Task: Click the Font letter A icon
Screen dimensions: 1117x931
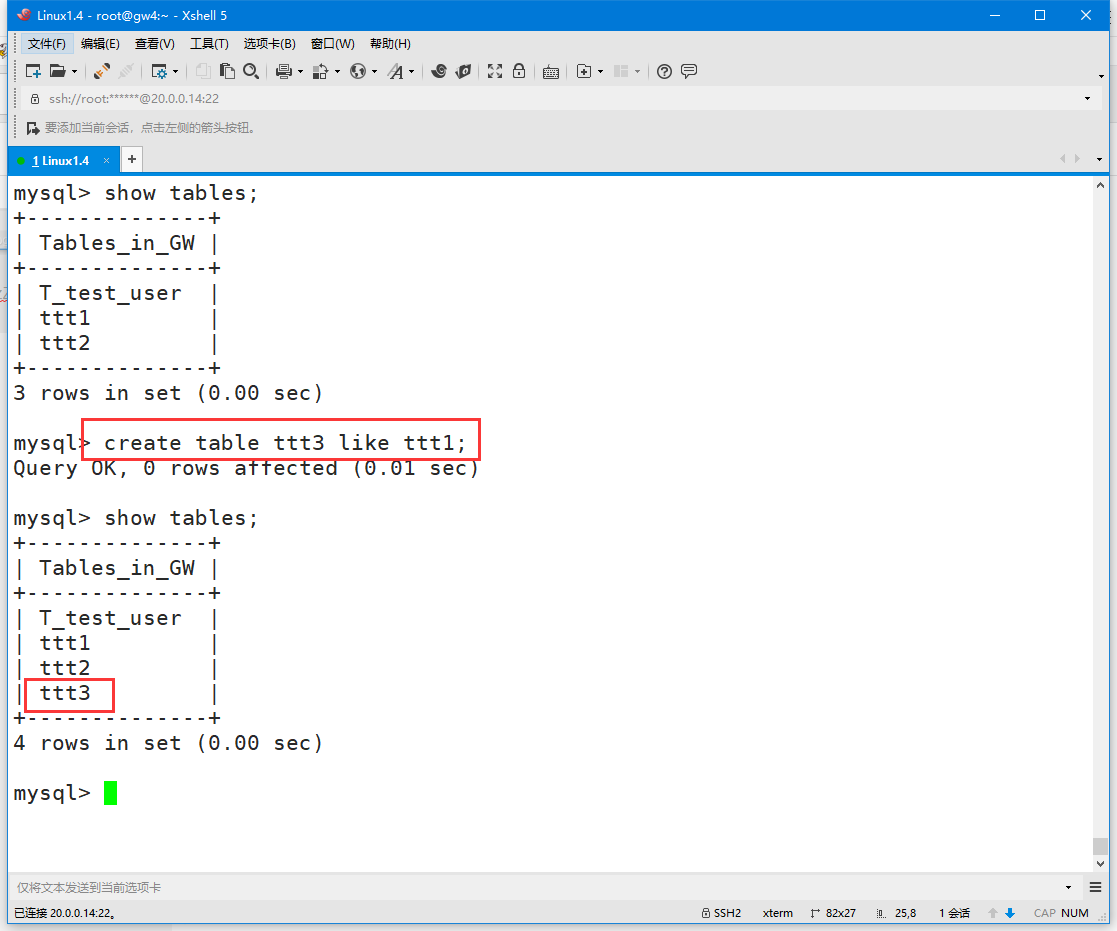Action: [x=395, y=71]
